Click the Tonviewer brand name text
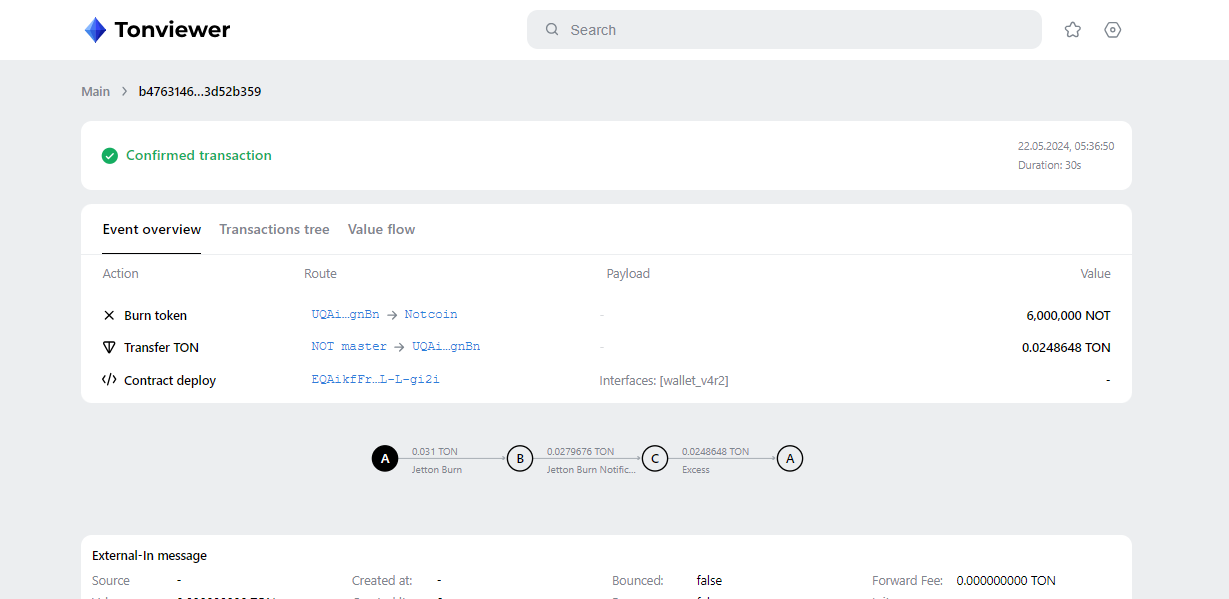 click(x=172, y=30)
